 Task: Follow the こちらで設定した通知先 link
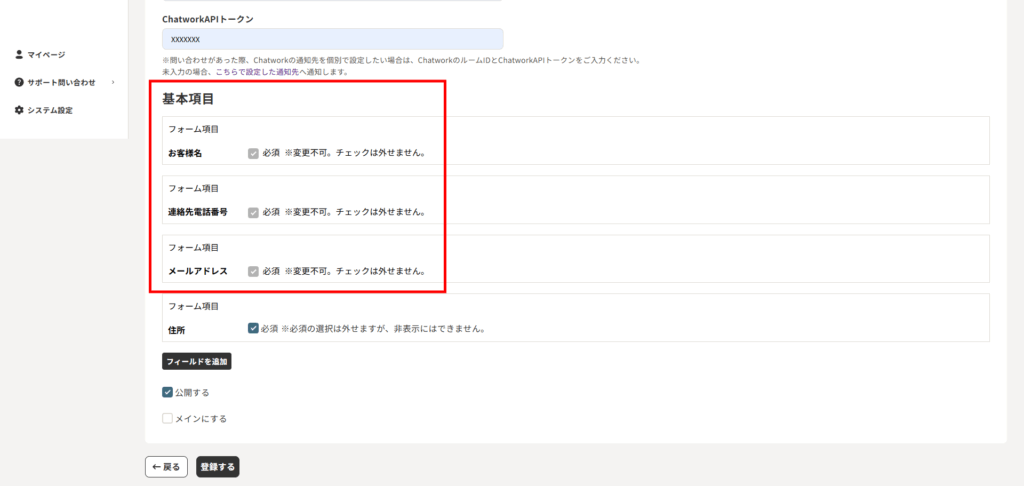(x=257, y=72)
